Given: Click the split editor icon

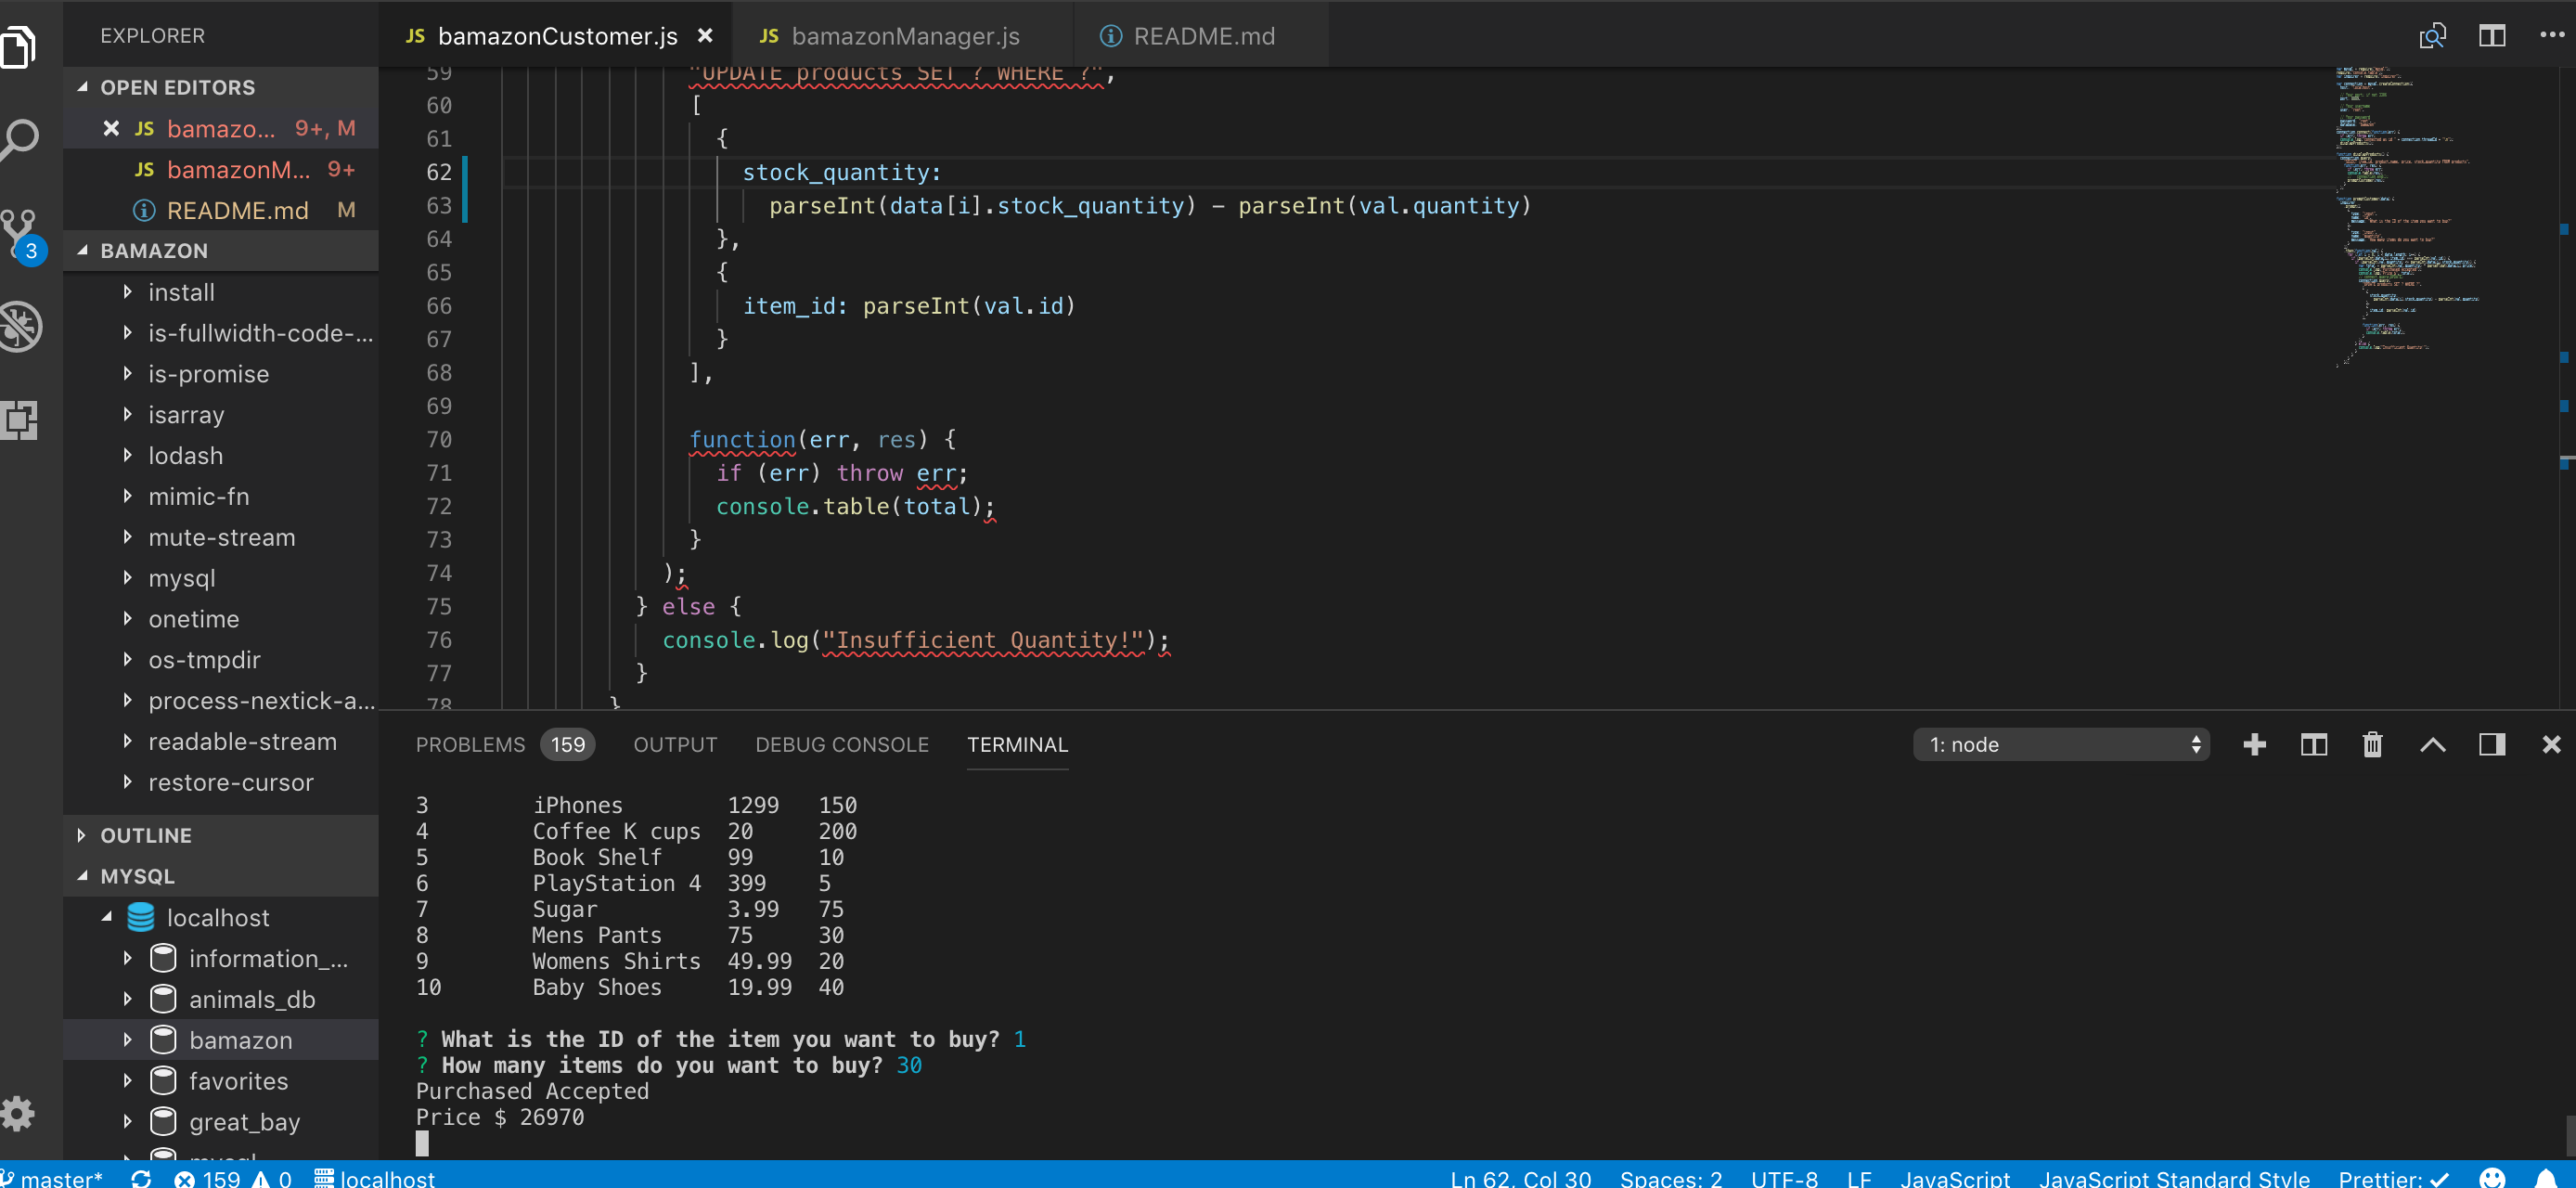Looking at the screenshot, I should pyautogui.click(x=2491, y=37).
